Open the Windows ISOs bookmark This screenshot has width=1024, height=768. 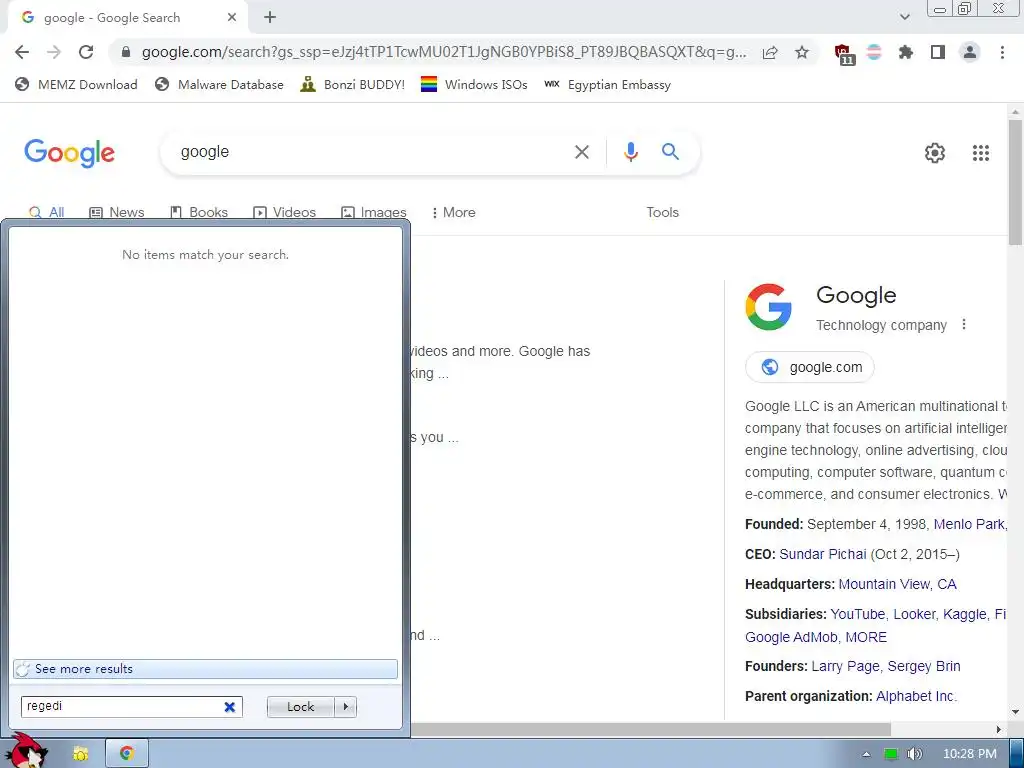(474, 84)
